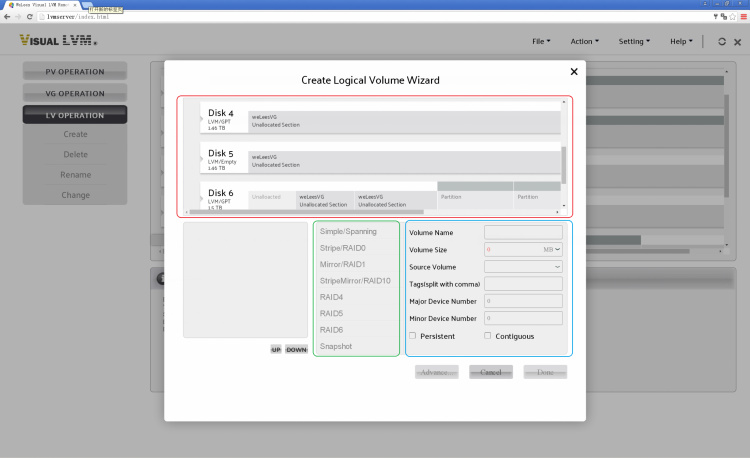The width and height of the screenshot is (750, 458).
Task: Select Mirror/RAID1 volume type
Action: [x=343, y=264]
